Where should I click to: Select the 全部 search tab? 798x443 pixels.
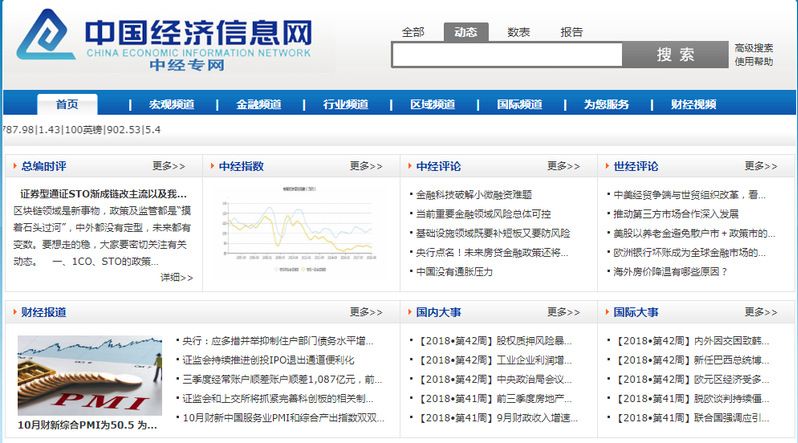[413, 32]
